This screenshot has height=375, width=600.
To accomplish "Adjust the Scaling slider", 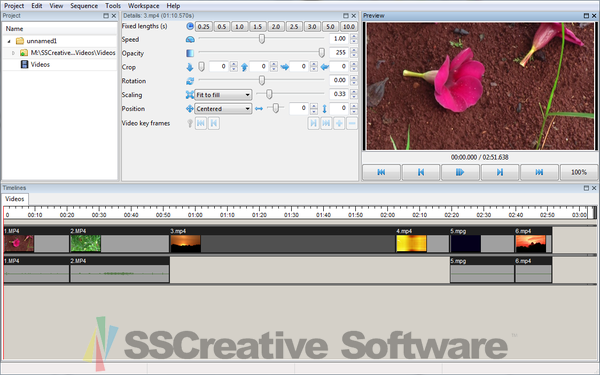I will click(x=290, y=94).
